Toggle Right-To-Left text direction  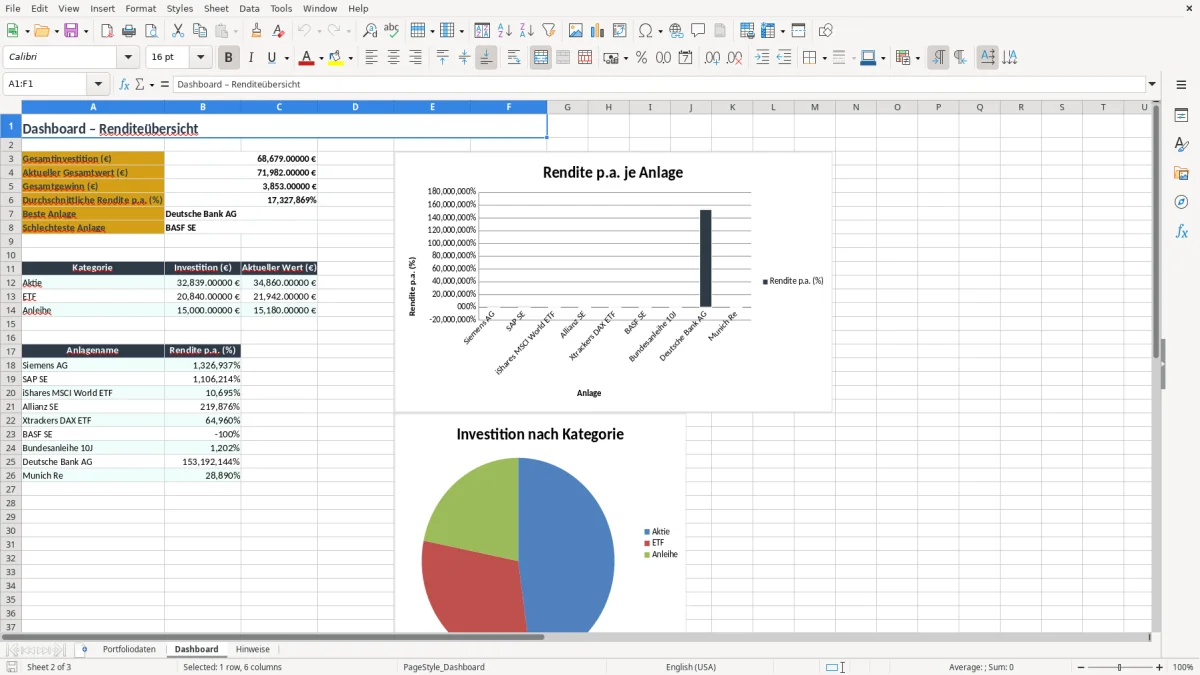(960, 58)
